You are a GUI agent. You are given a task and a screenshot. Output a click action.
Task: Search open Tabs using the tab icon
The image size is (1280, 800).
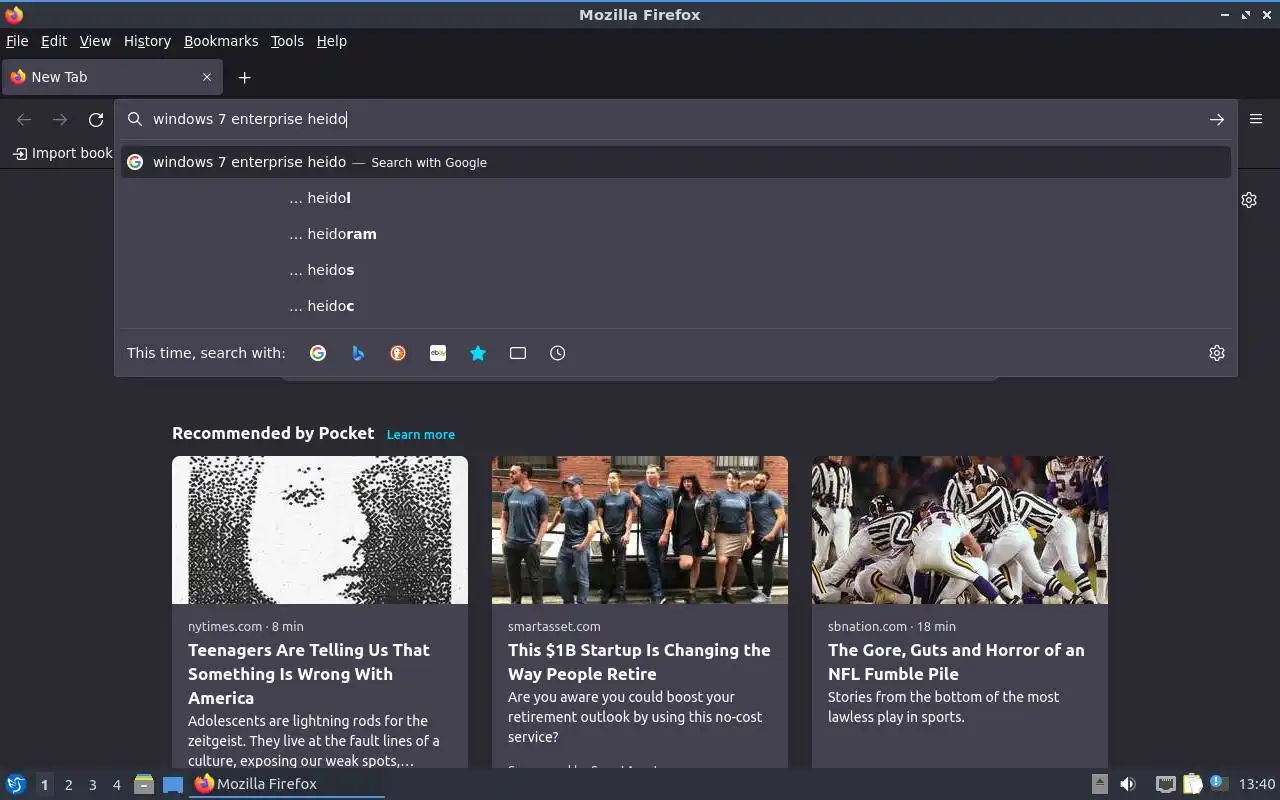pos(518,353)
